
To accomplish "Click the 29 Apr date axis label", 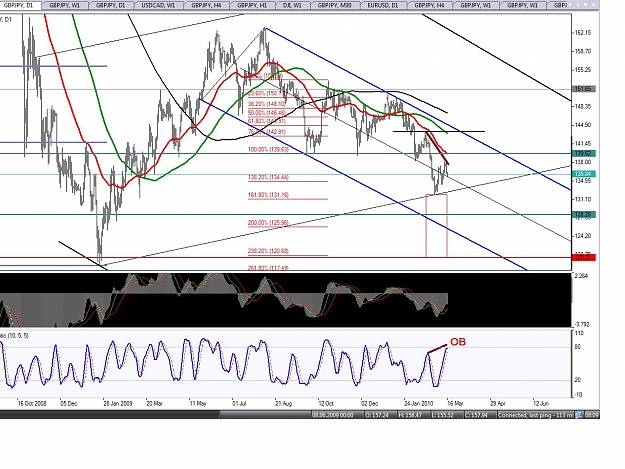I will point(497,404).
